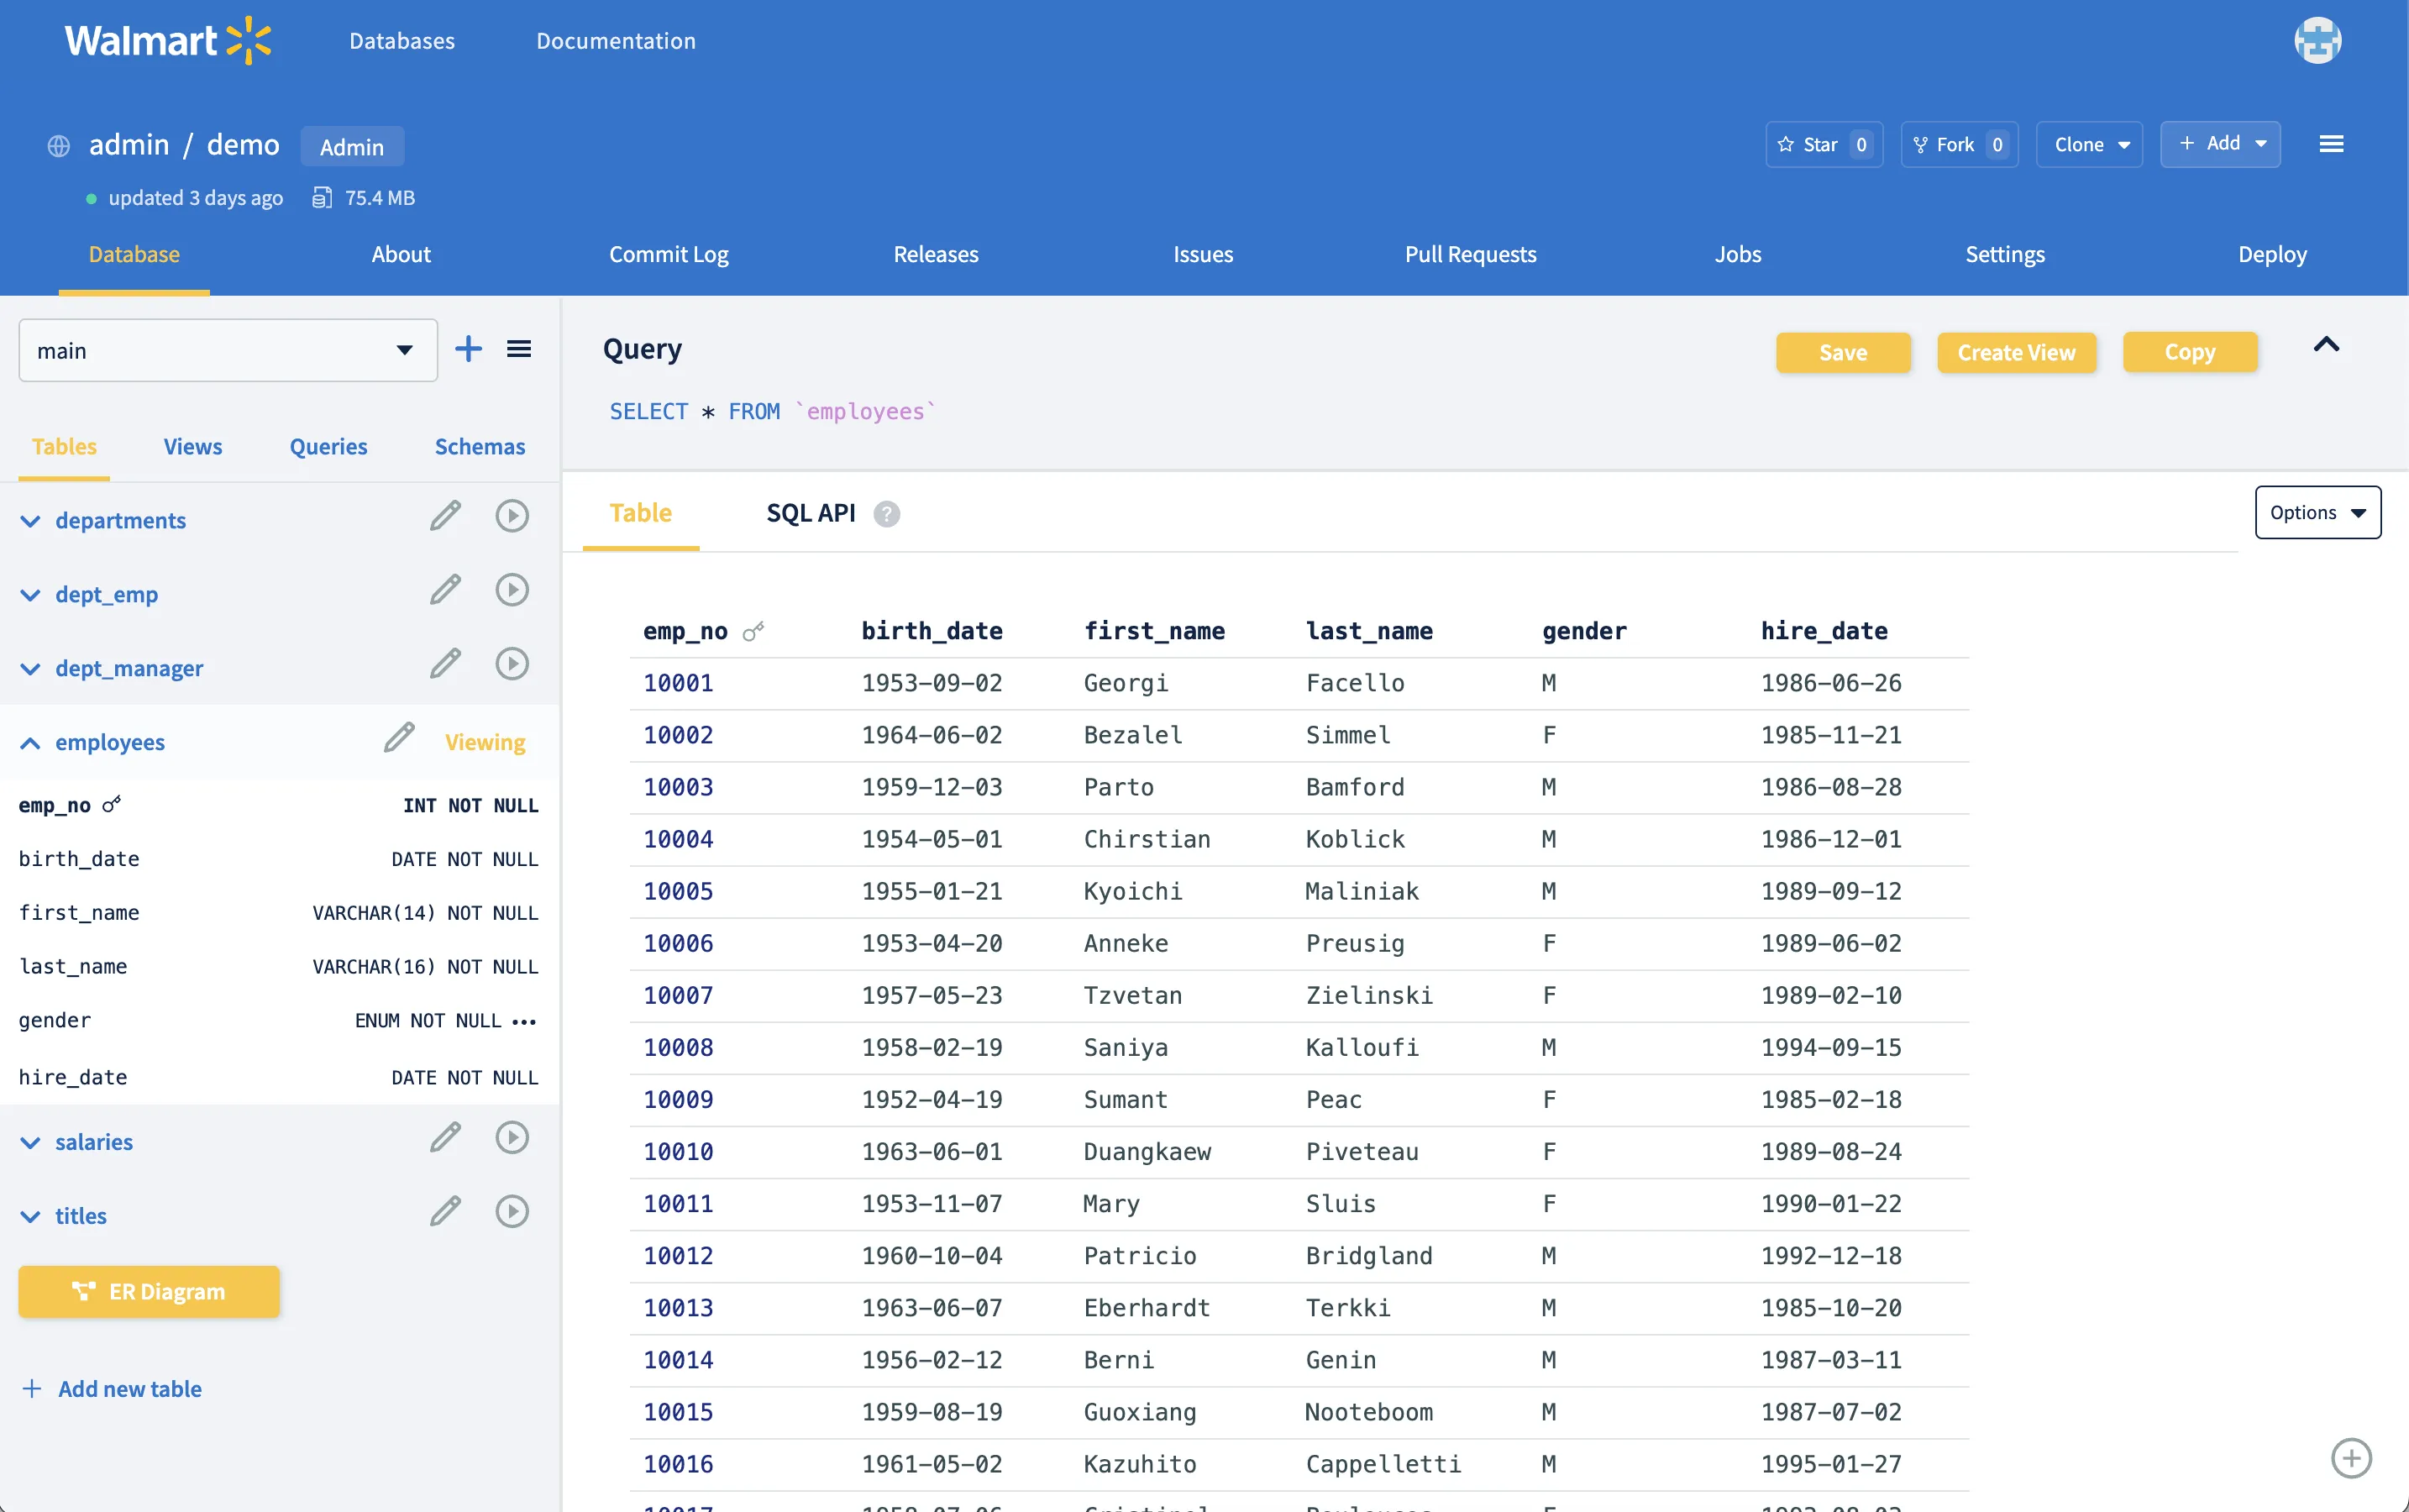The width and height of the screenshot is (2409, 1512).
Task: Click the play icon for salaries table
Action: (512, 1138)
